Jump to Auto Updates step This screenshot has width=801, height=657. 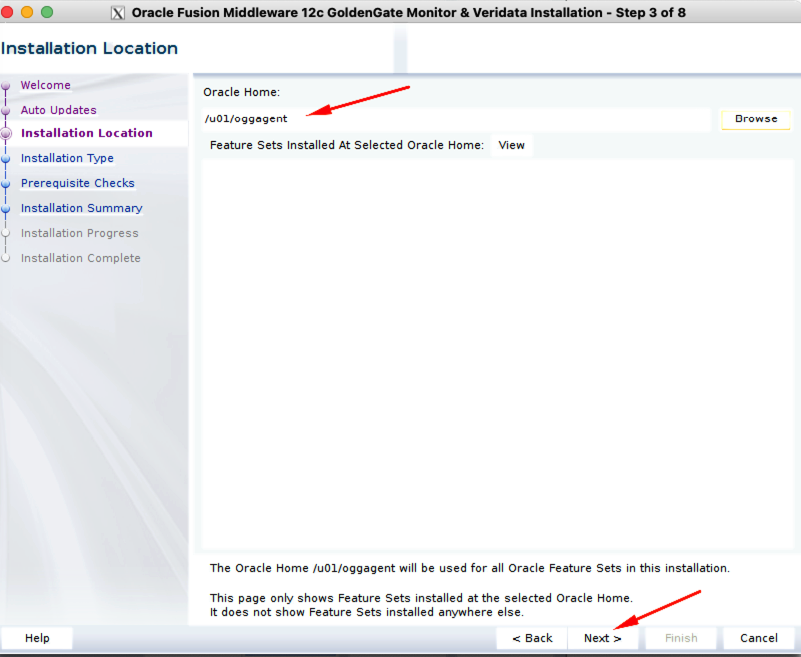(58, 110)
